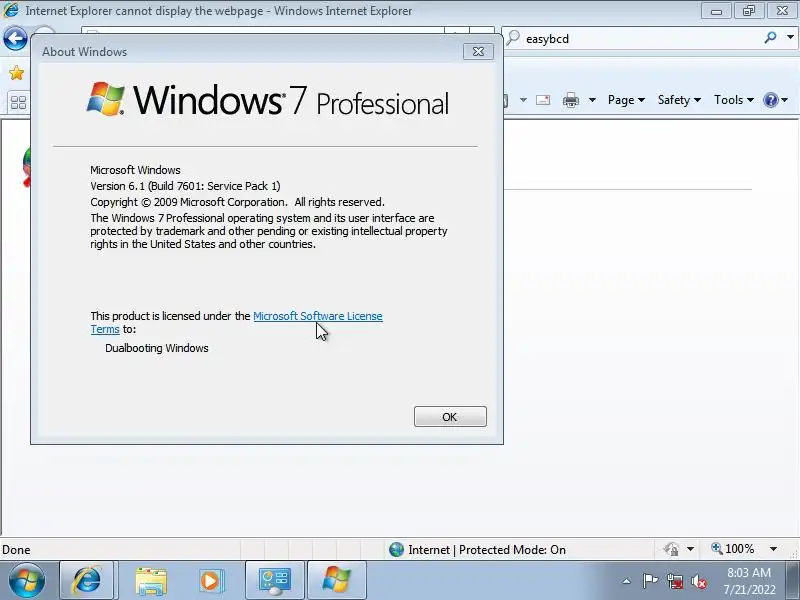Open the Safety menu
Image resolution: width=800 pixels, height=600 pixels.
pos(679,100)
